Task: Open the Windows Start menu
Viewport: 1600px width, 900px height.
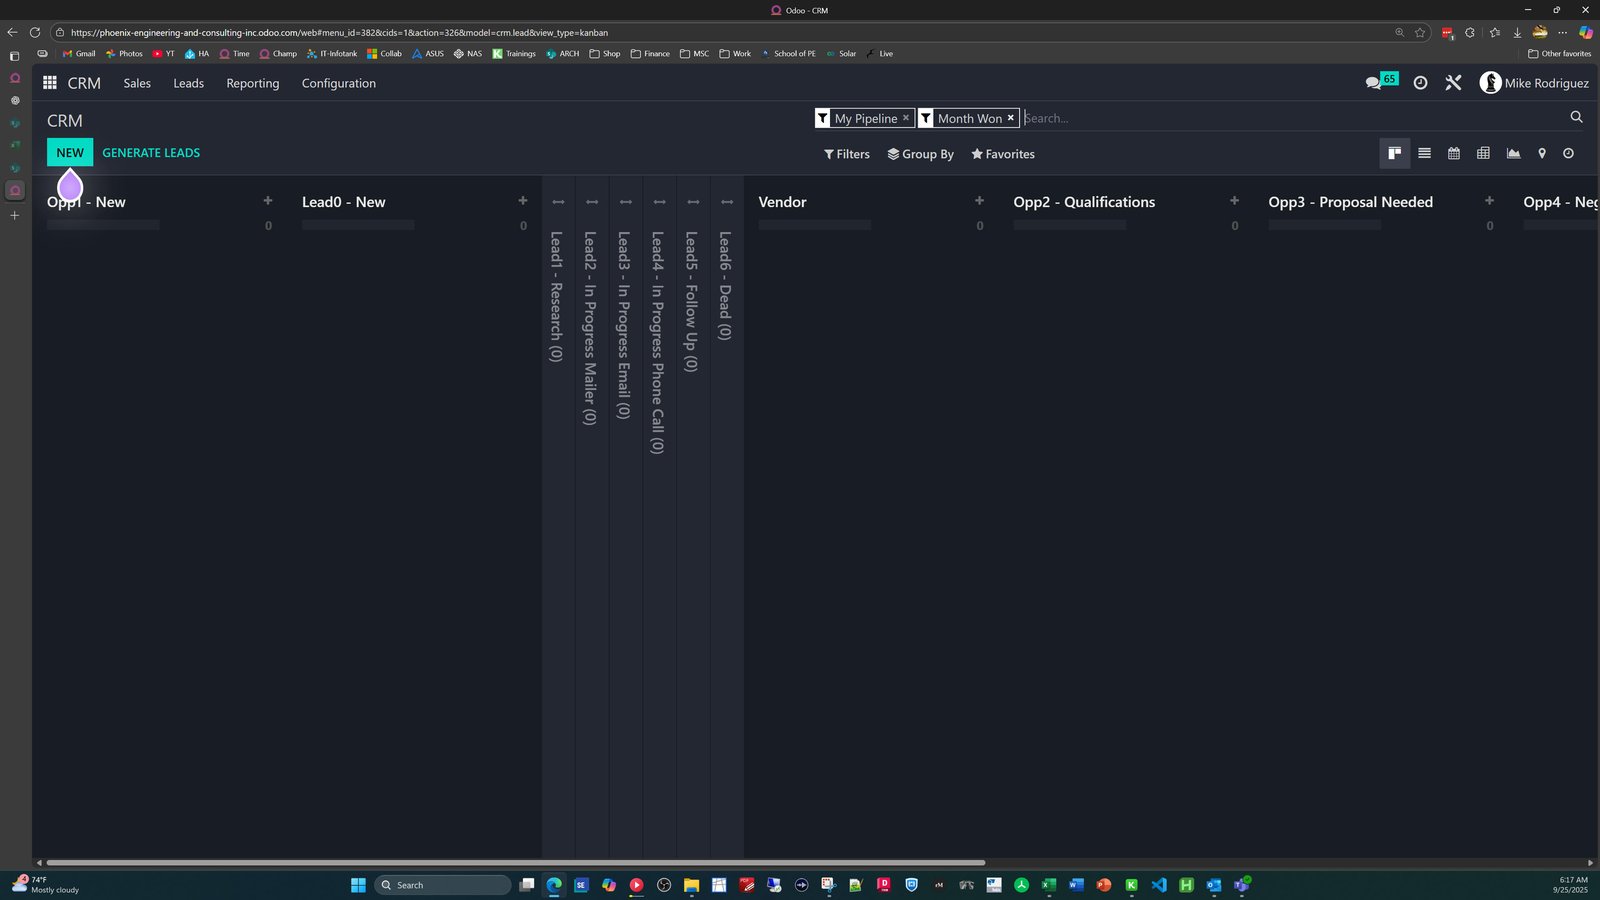Action: (358, 885)
